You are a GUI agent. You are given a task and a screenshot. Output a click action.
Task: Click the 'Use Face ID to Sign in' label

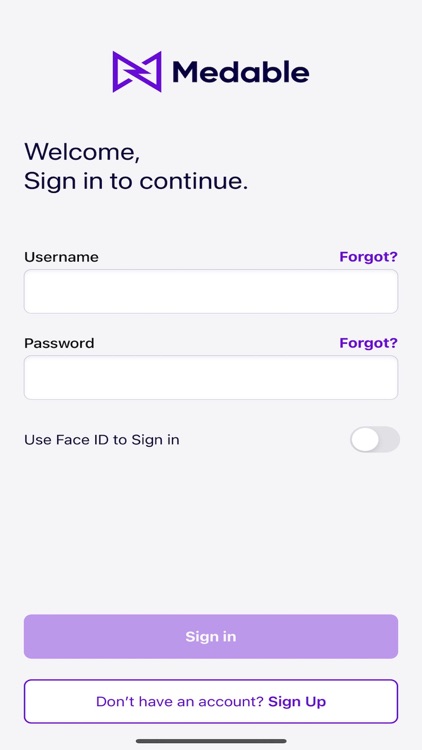pos(102,440)
